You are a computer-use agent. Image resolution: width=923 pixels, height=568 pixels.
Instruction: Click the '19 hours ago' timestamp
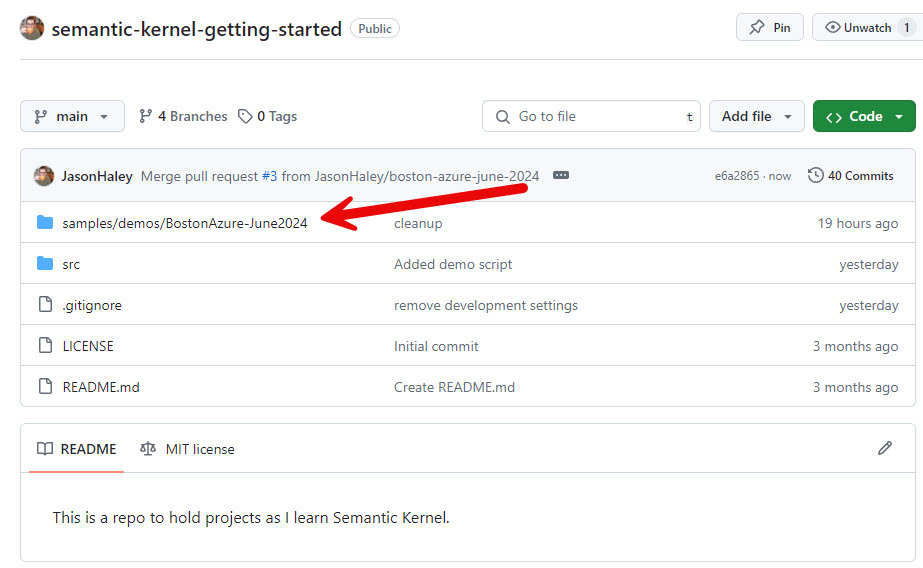(x=858, y=223)
